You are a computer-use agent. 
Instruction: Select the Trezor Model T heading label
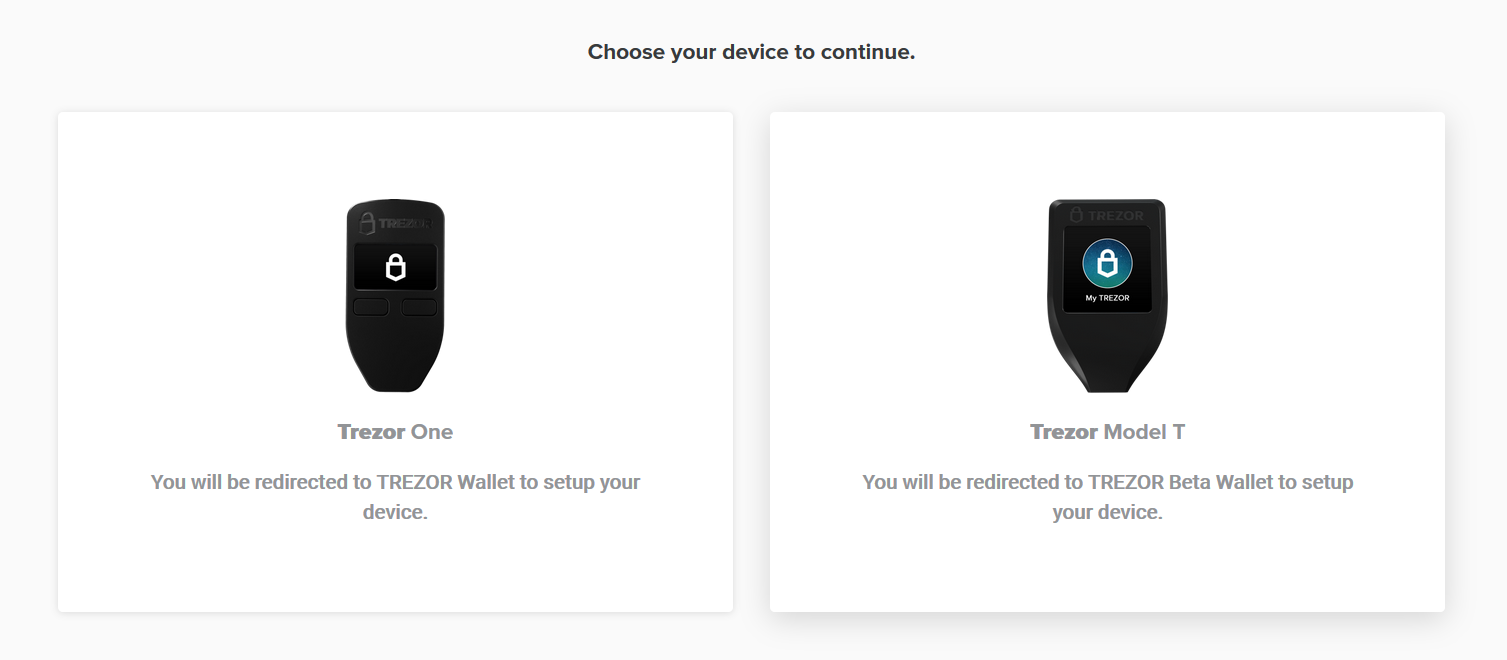coord(1107,431)
